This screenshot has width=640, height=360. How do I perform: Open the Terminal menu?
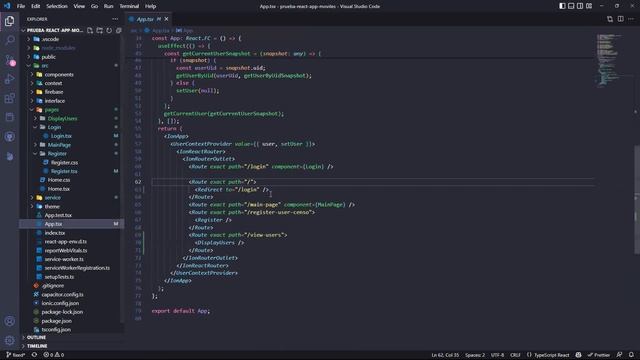click(x=129, y=6)
